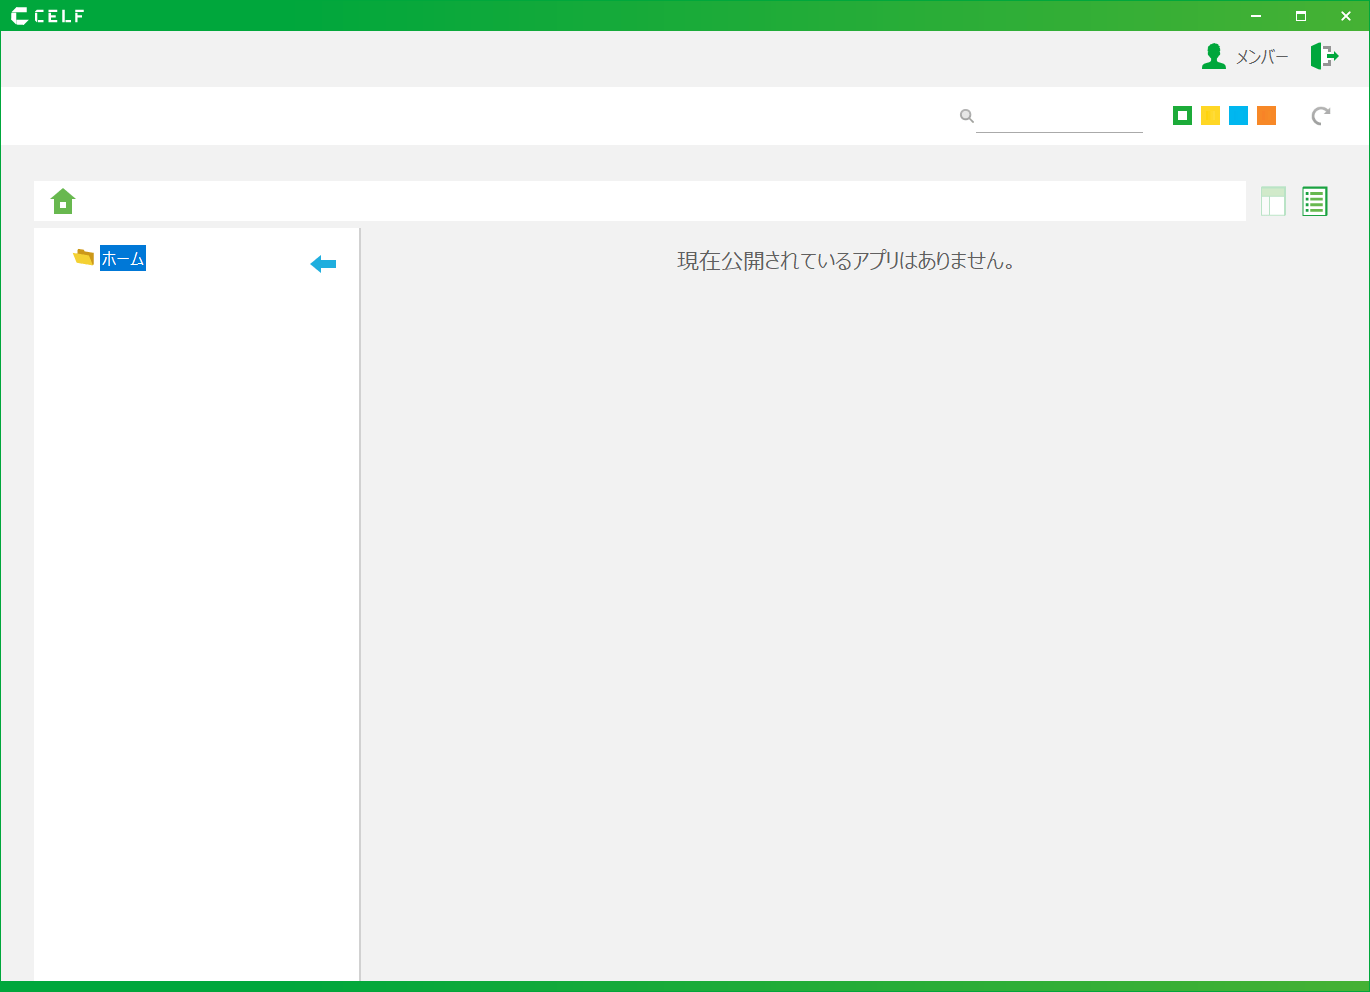Select the blue color theme swatch

click(1238, 116)
